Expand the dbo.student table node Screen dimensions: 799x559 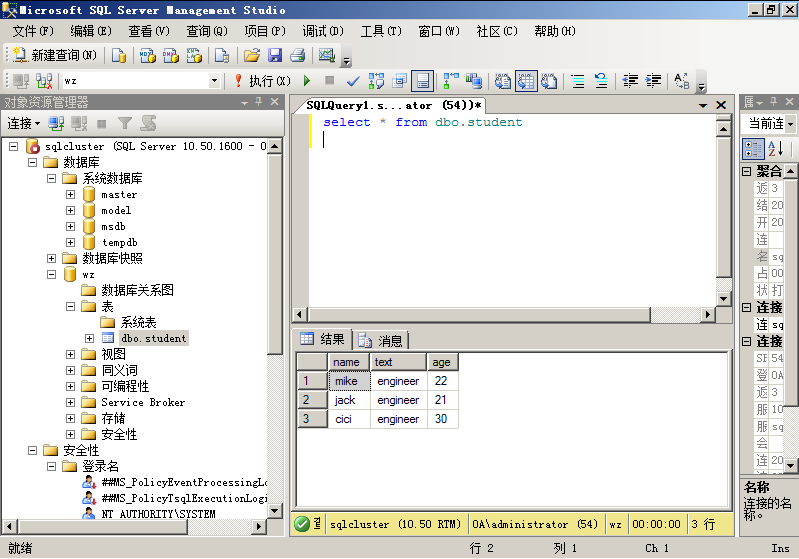89,338
